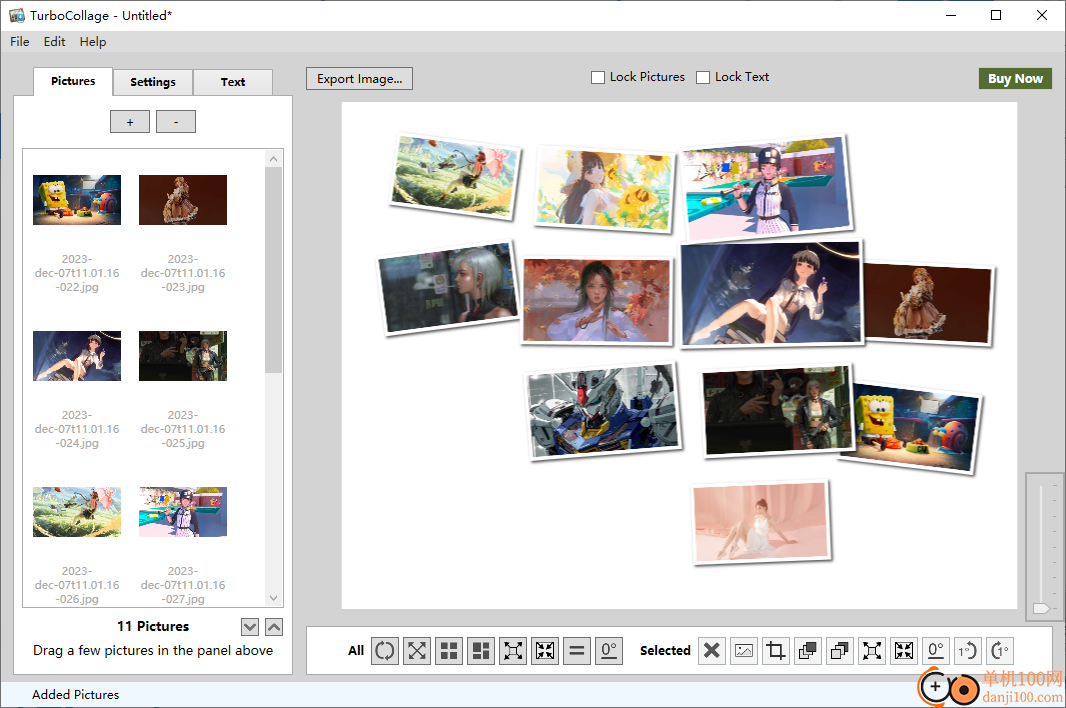
Task: Click the rotate-all pictures circular arrows icon
Action: [x=385, y=651]
